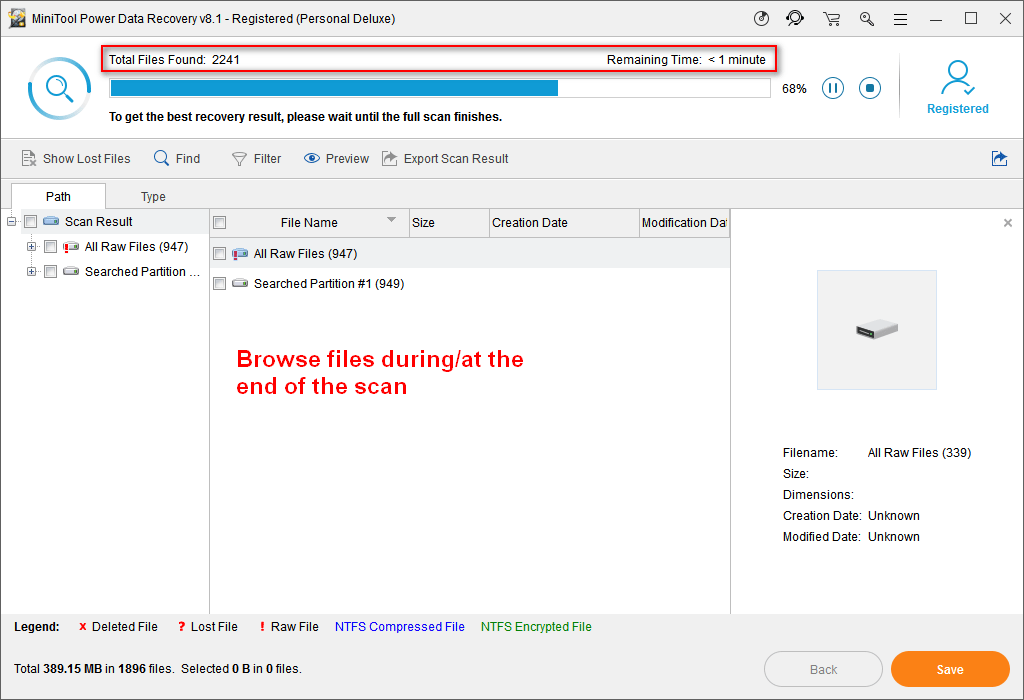Click the drive preview thumbnail

(x=876, y=330)
